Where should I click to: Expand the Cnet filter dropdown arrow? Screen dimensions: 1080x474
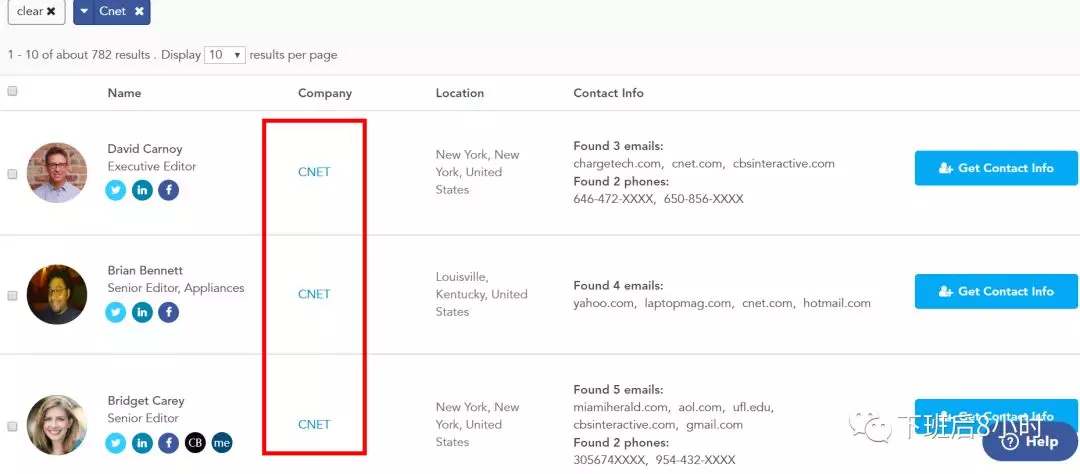tap(84, 11)
